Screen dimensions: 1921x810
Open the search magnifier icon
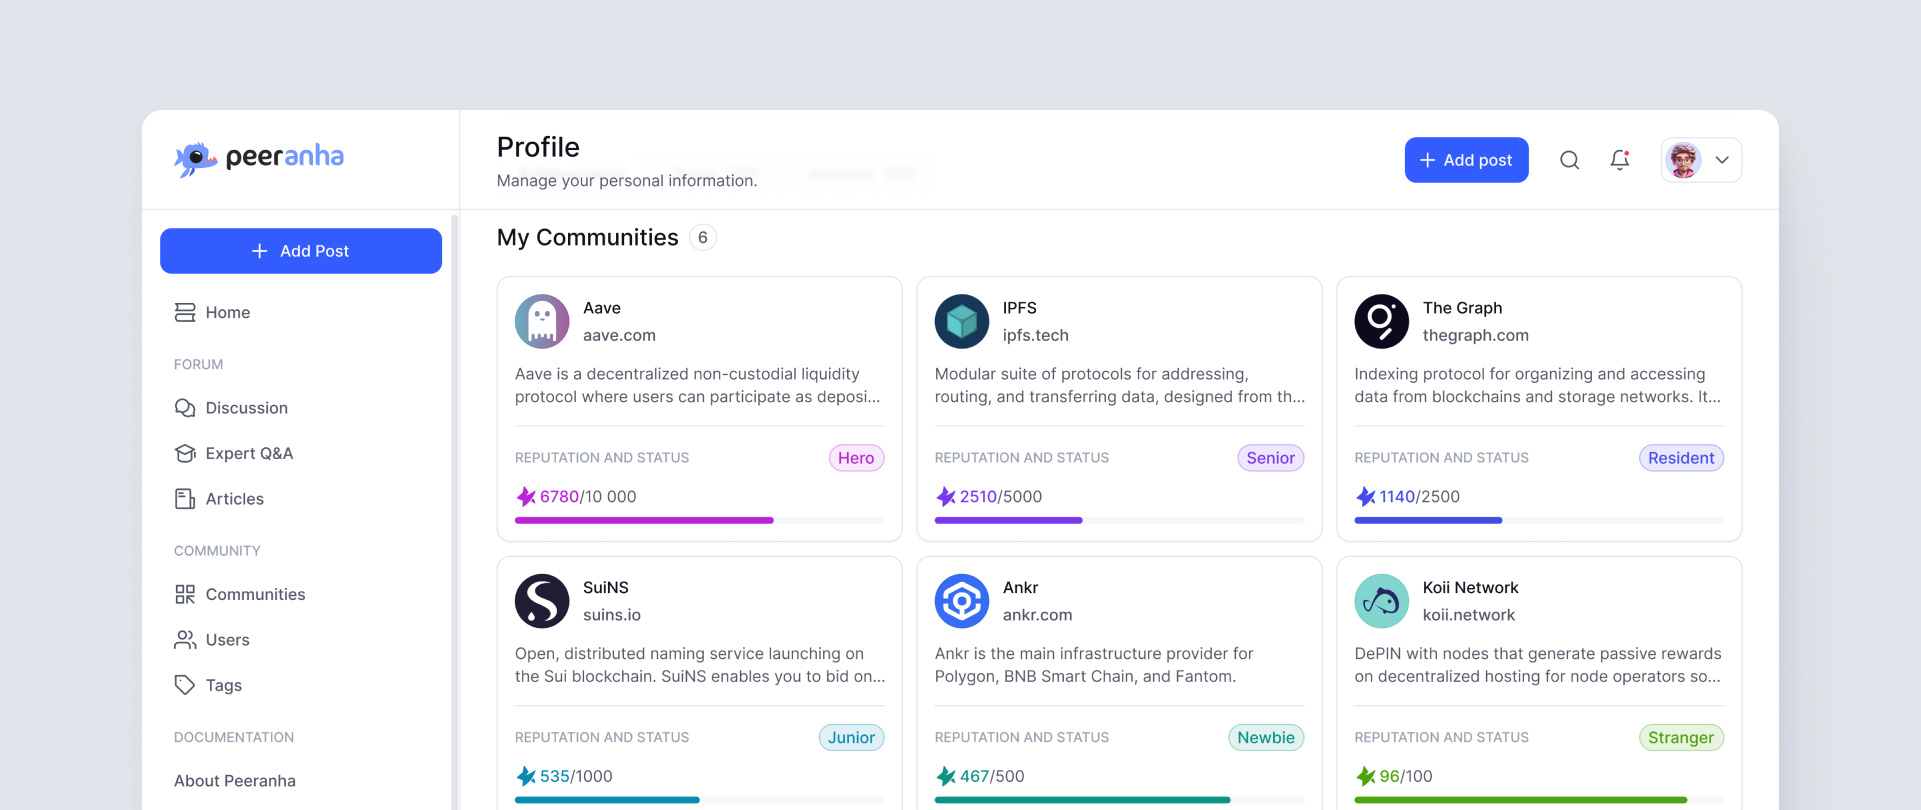[x=1570, y=160]
